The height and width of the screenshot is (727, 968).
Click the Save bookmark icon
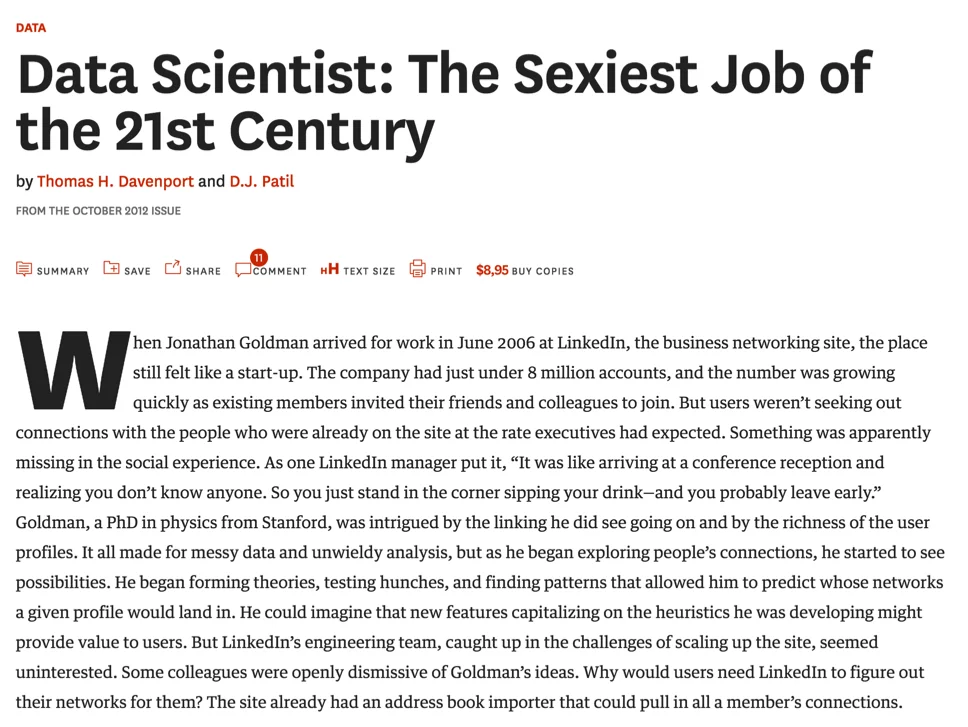pos(112,268)
